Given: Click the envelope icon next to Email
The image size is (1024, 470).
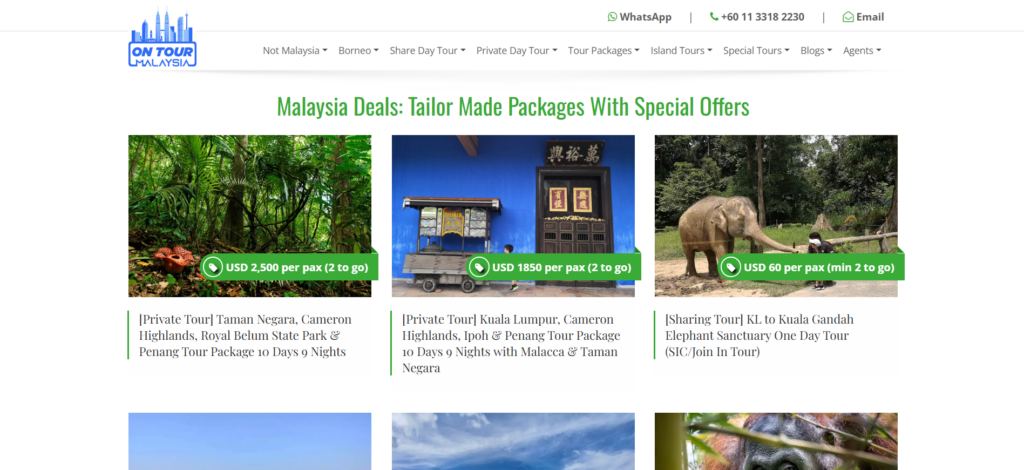Looking at the screenshot, I should click(x=848, y=17).
